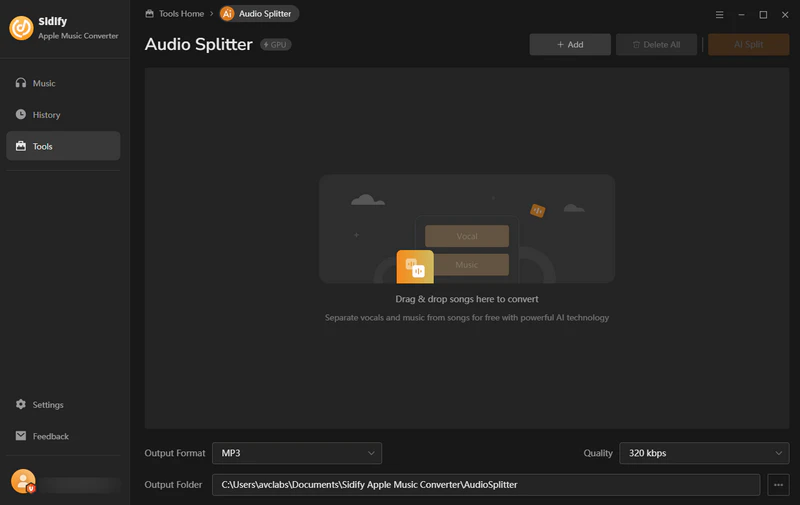The width and height of the screenshot is (800, 505).
Task: Open the Quality 320 kbps dropdown
Action: coord(704,453)
